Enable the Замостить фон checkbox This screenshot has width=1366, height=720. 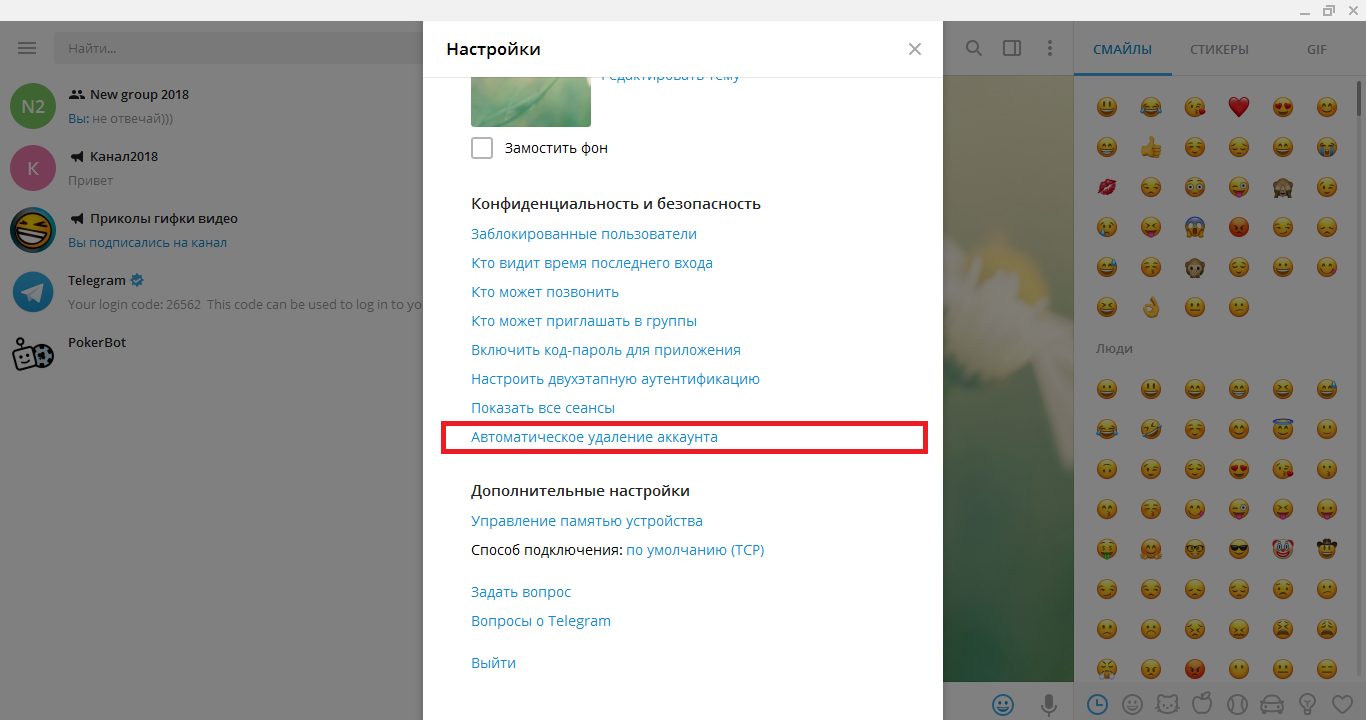(482, 148)
